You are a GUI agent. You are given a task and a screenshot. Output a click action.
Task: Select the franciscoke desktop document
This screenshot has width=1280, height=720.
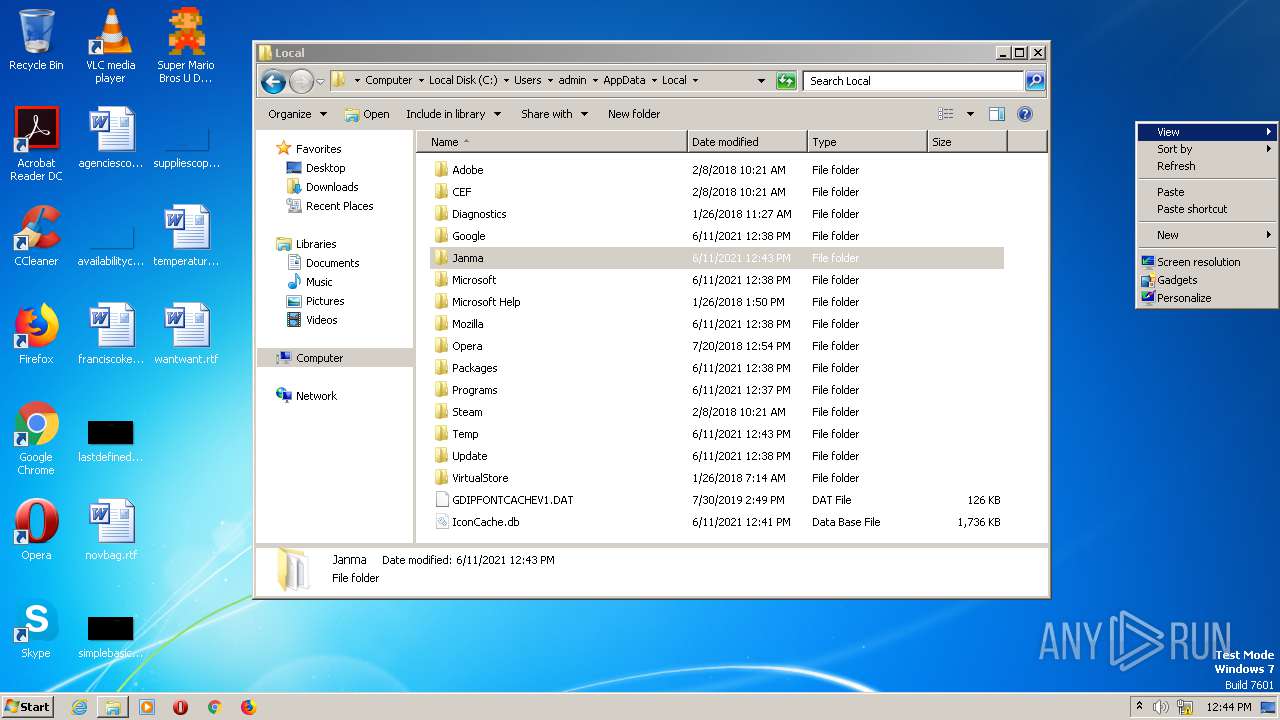111,335
